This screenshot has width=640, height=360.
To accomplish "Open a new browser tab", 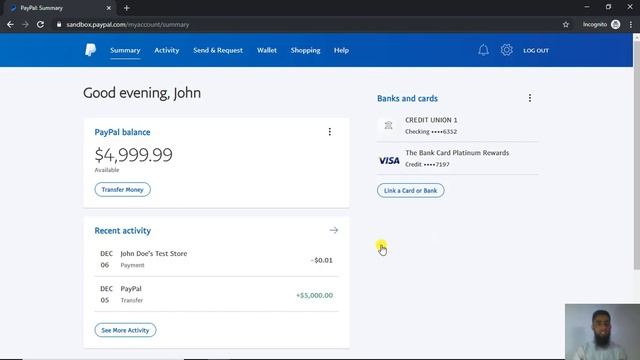I will (127, 8).
